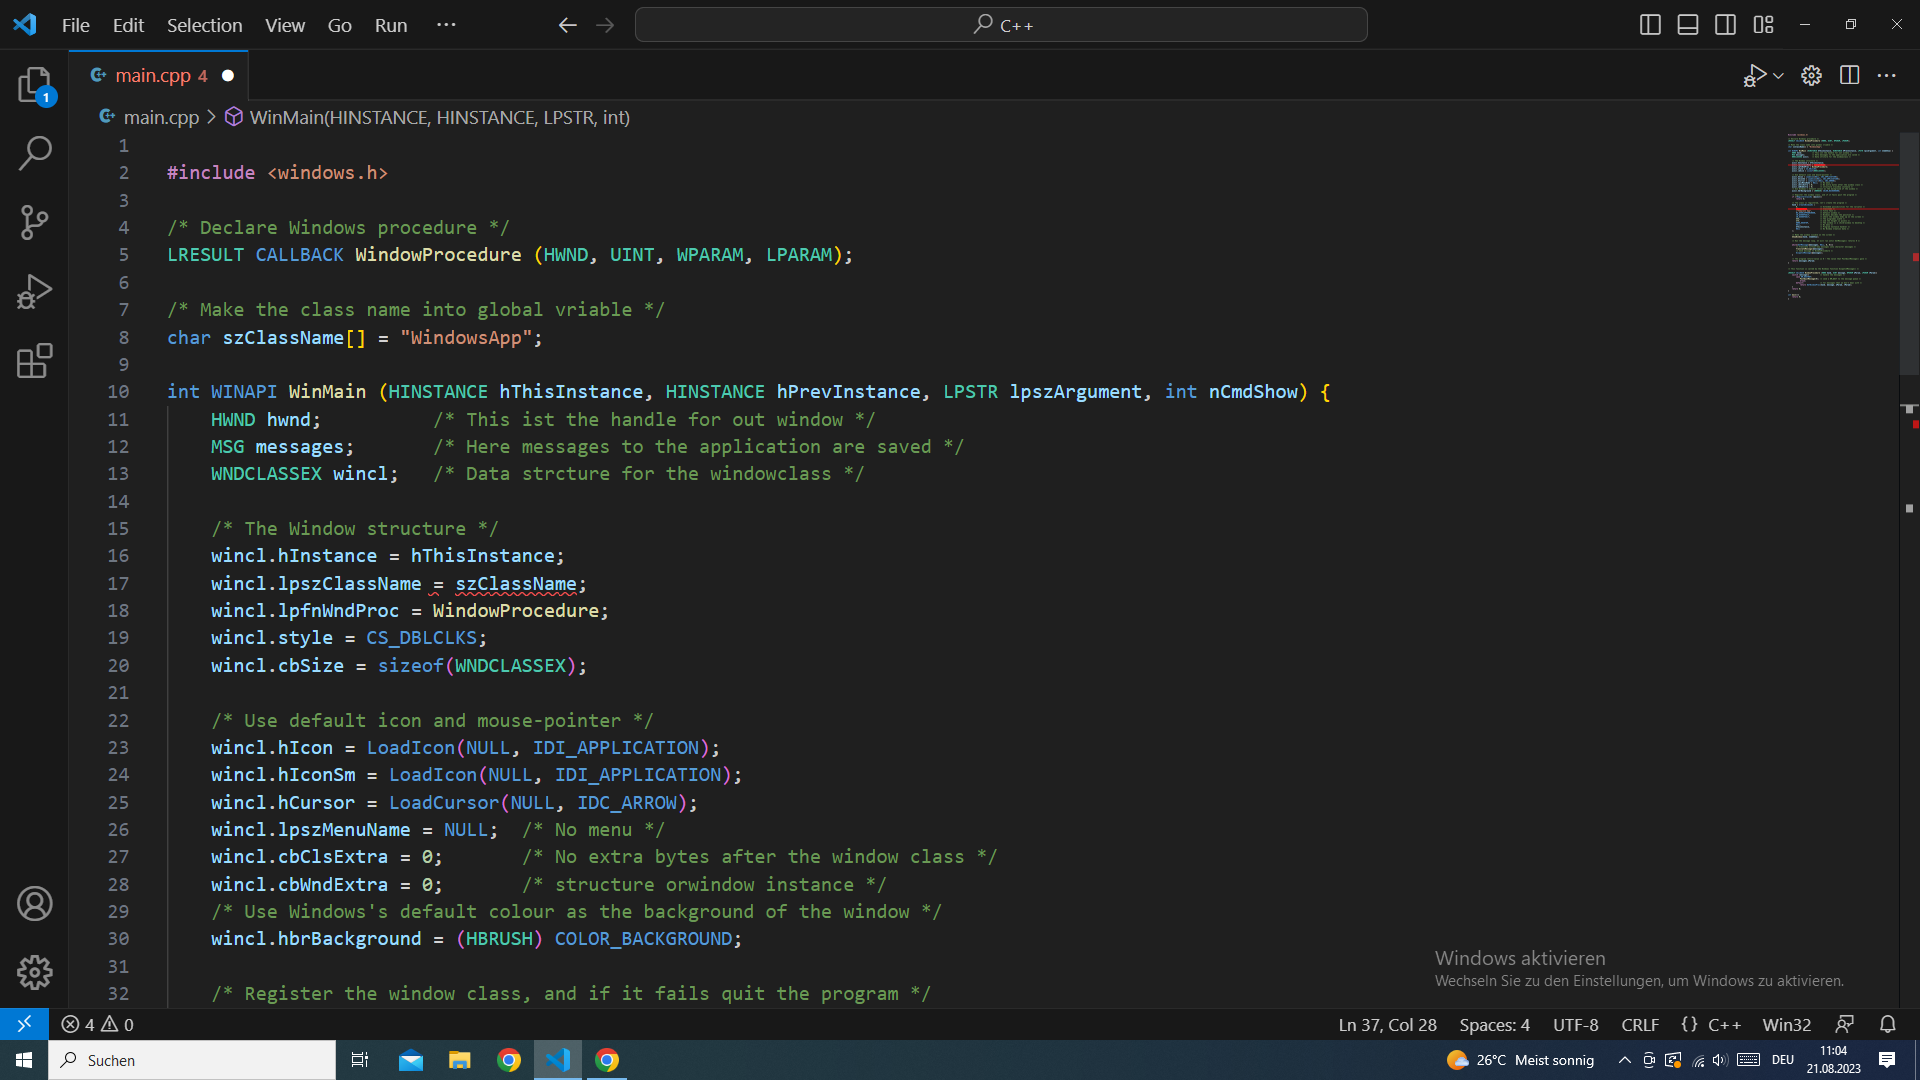1920x1080 pixels.
Task: Click the Suchen taskbar search box
Action: 192,1060
